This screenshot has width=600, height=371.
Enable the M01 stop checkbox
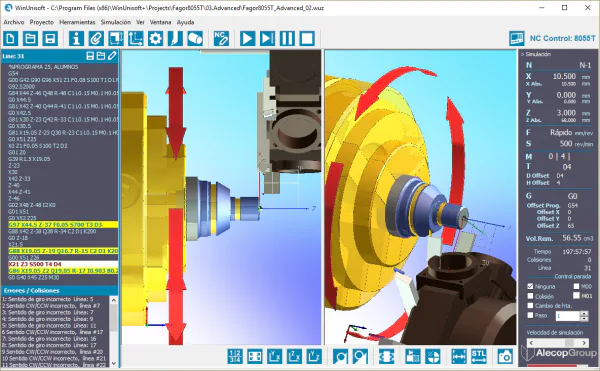point(576,295)
